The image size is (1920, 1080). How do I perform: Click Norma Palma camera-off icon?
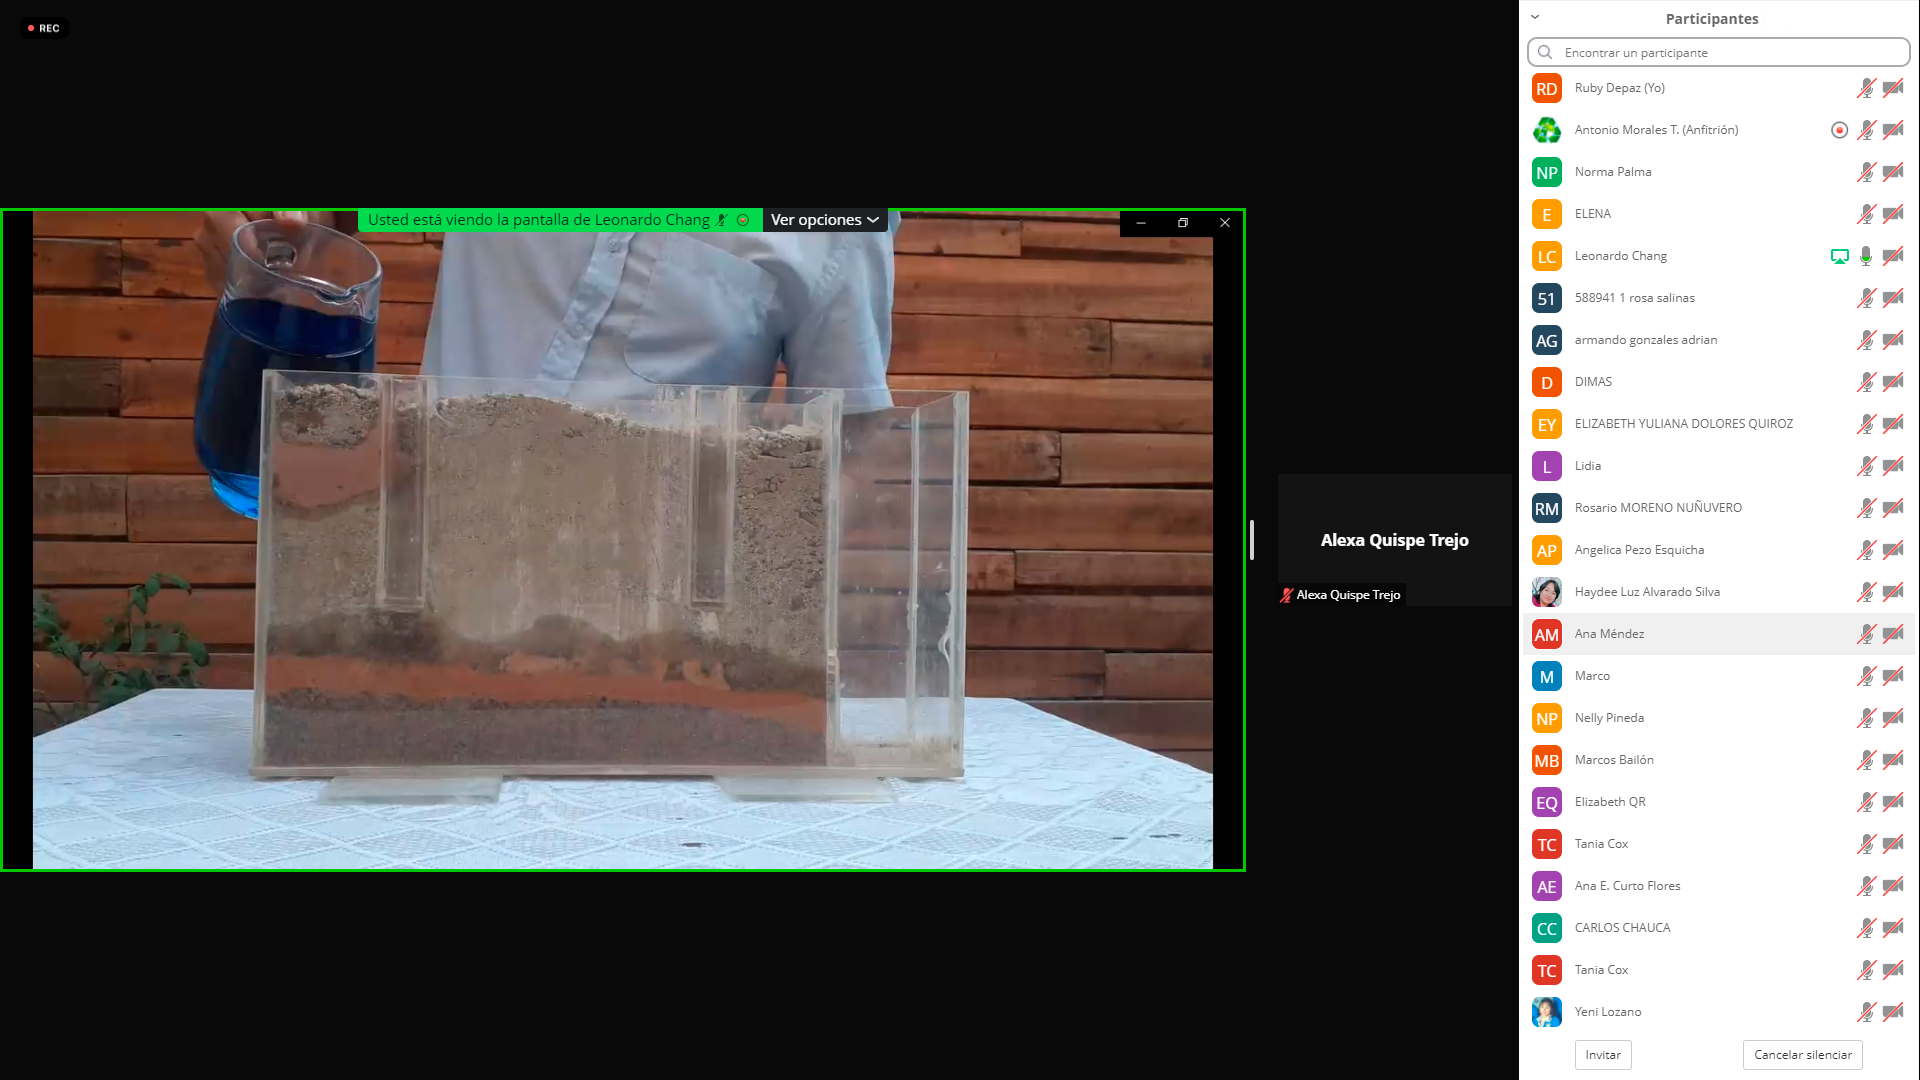click(1893, 172)
